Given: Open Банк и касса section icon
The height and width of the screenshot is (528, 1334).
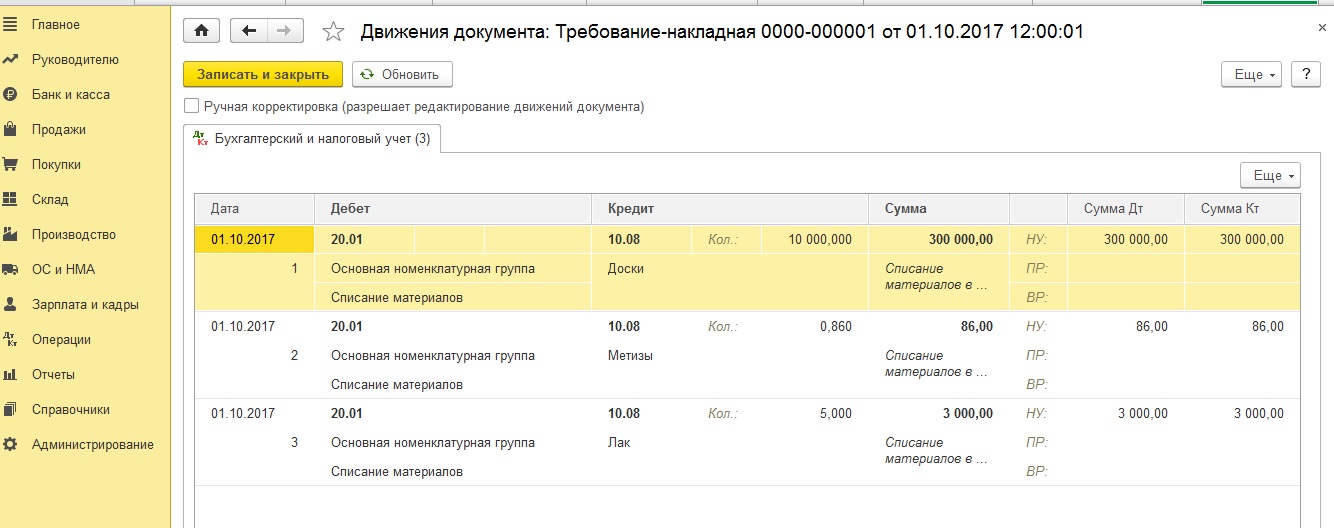Looking at the screenshot, I should 11,94.
